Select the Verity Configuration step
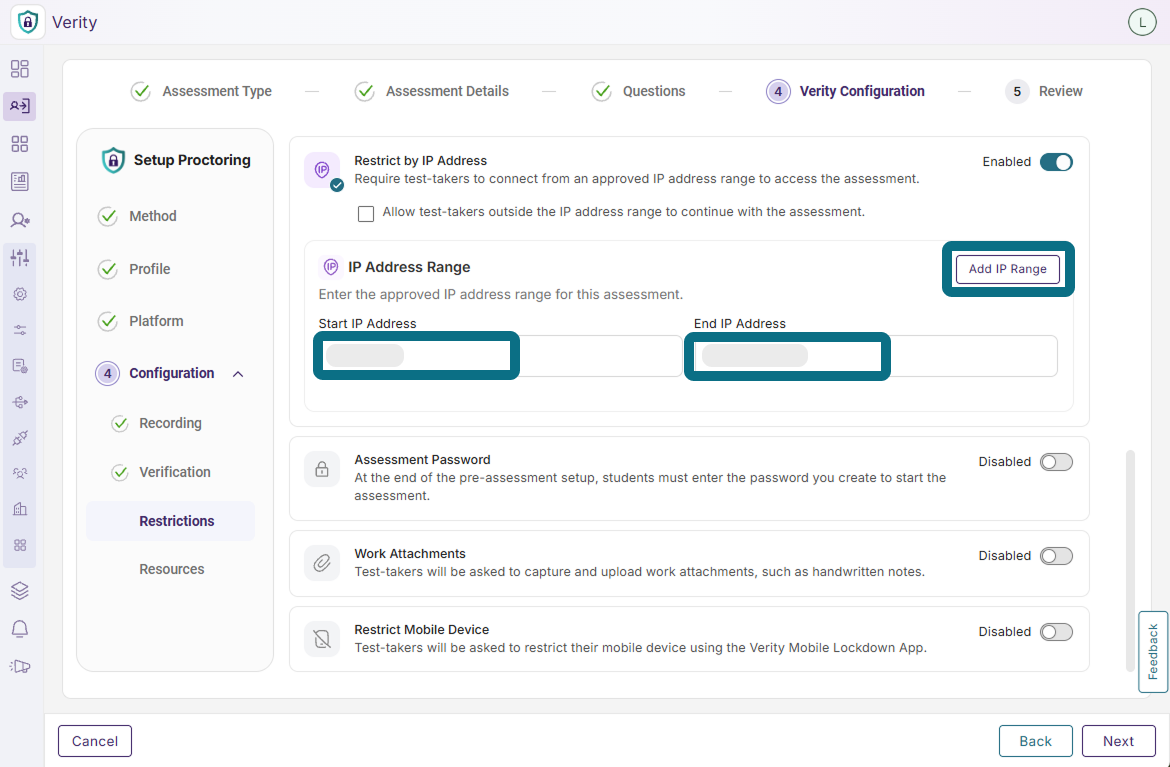This screenshot has width=1170, height=767. [x=845, y=92]
